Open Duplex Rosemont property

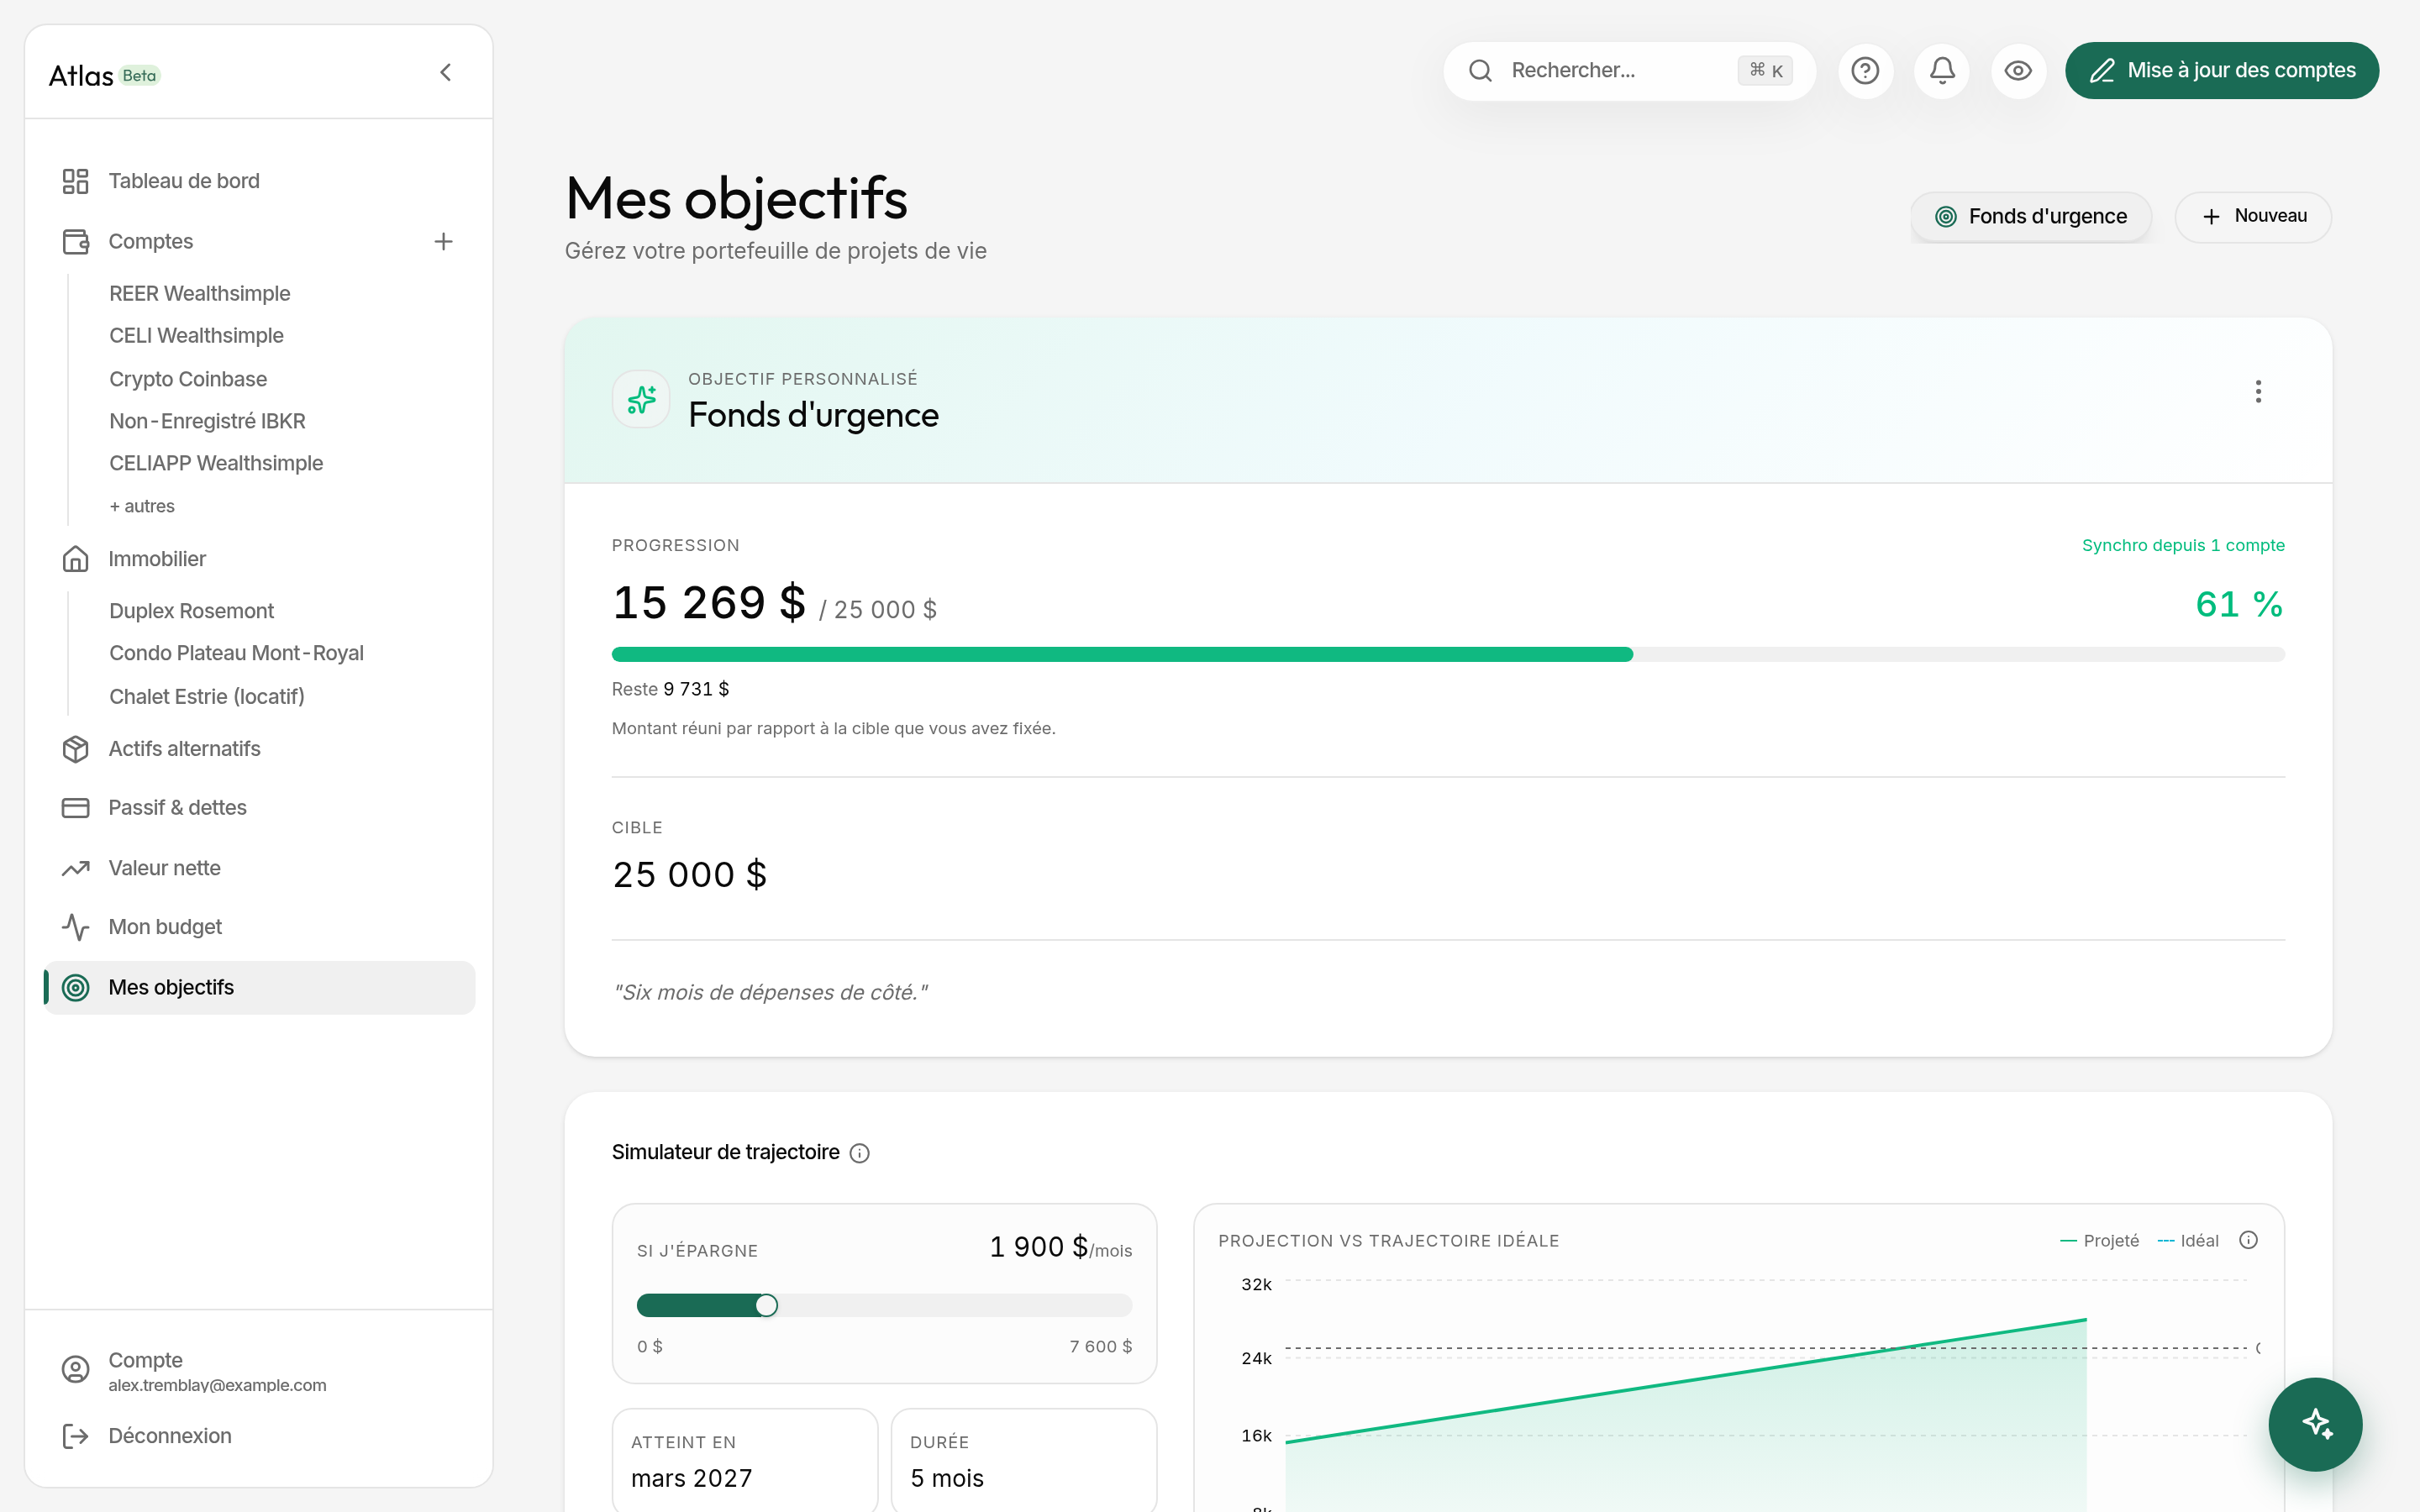pyautogui.click(x=191, y=611)
